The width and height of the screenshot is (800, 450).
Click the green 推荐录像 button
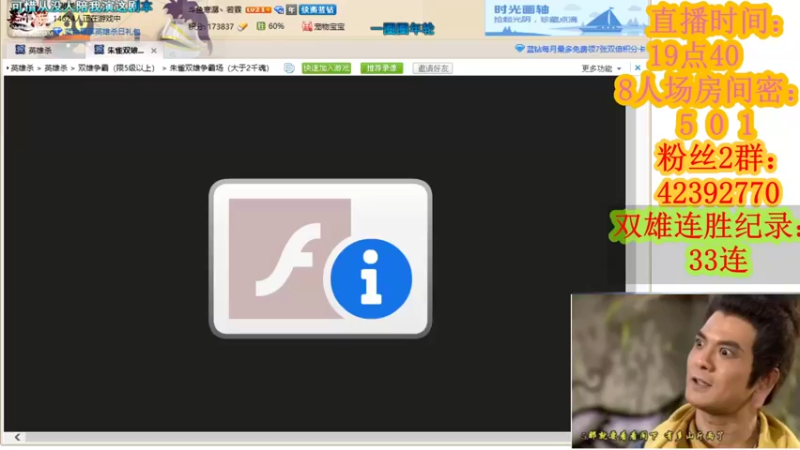click(x=382, y=68)
